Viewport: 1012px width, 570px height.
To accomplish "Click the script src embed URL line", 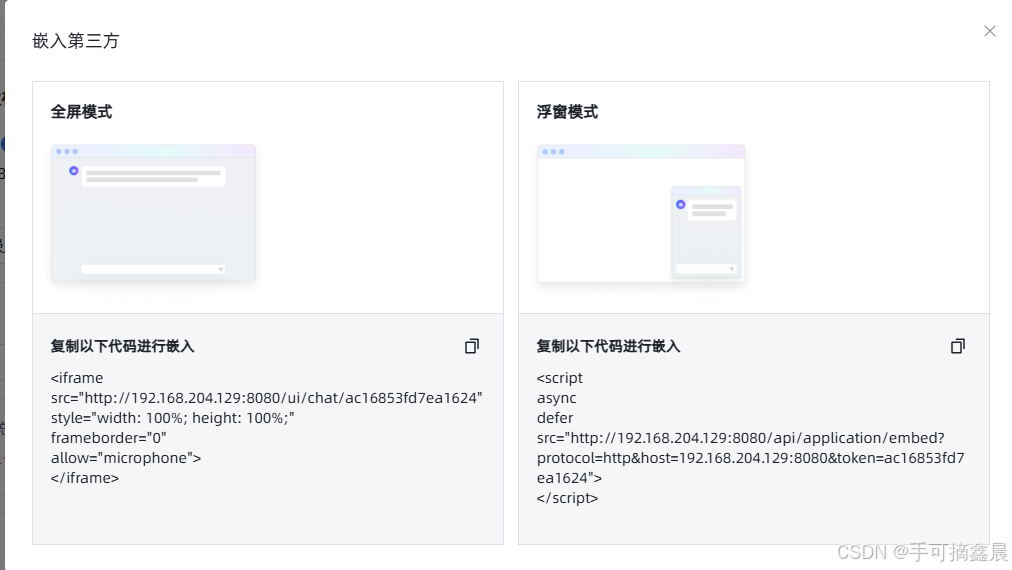I will pos(741,438).
